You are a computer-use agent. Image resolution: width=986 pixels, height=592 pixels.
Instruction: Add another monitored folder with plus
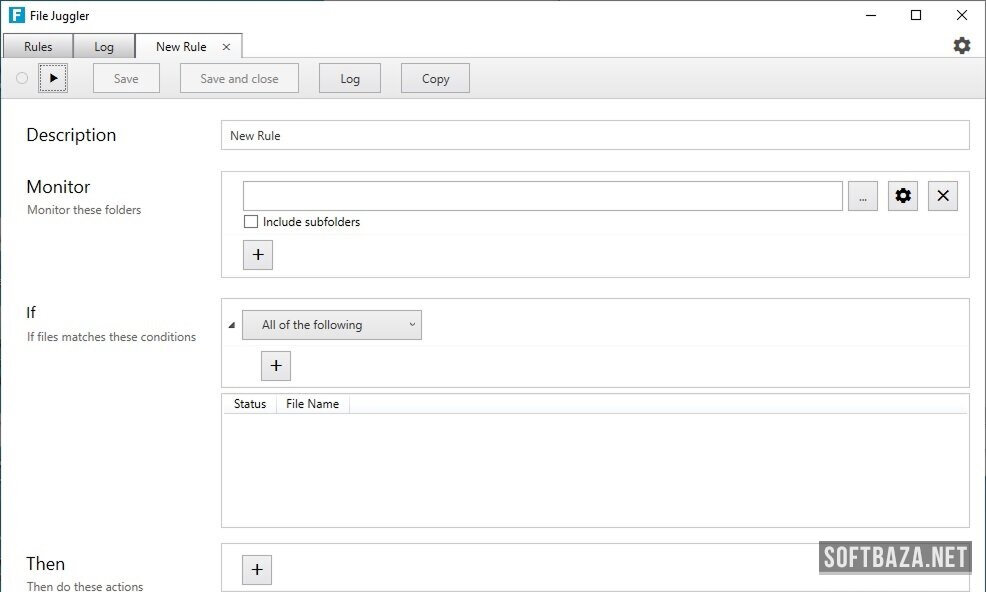pos(257,255)
